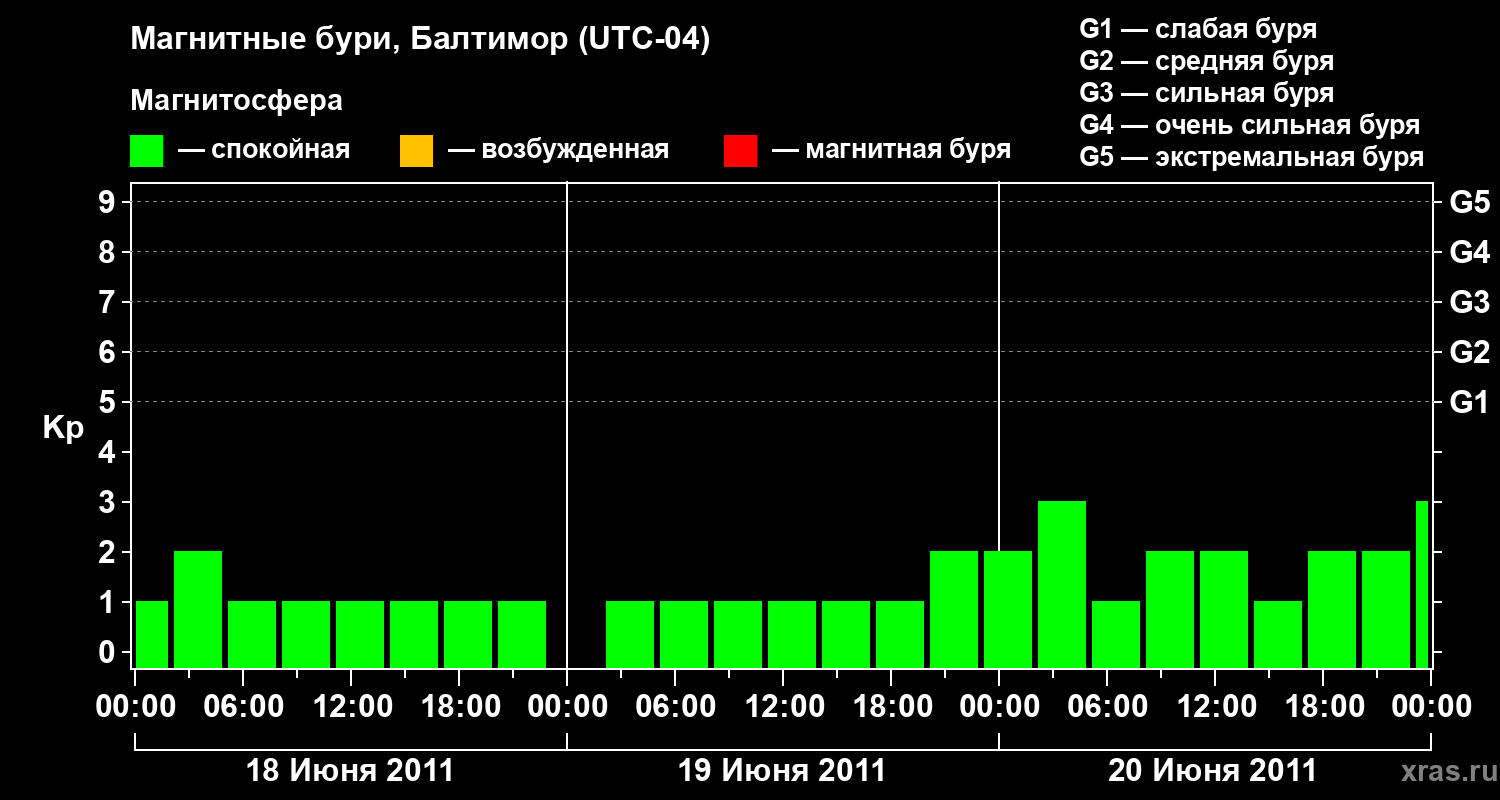Click the right axis label G3

point(1469,302)
